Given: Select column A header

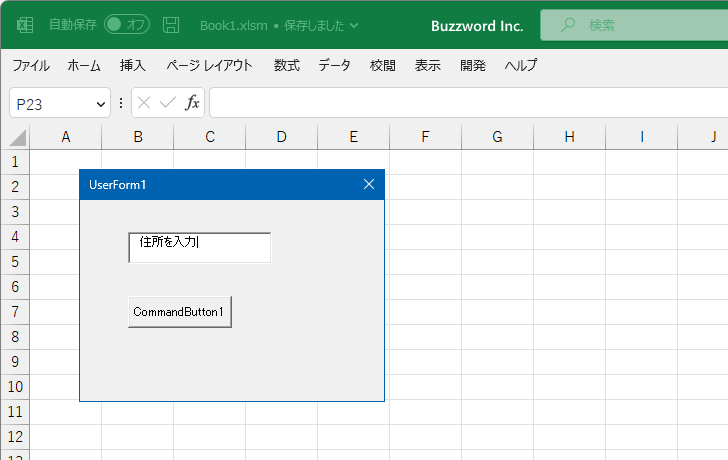Looking at the screenshot, I should (x=65, y=137).
